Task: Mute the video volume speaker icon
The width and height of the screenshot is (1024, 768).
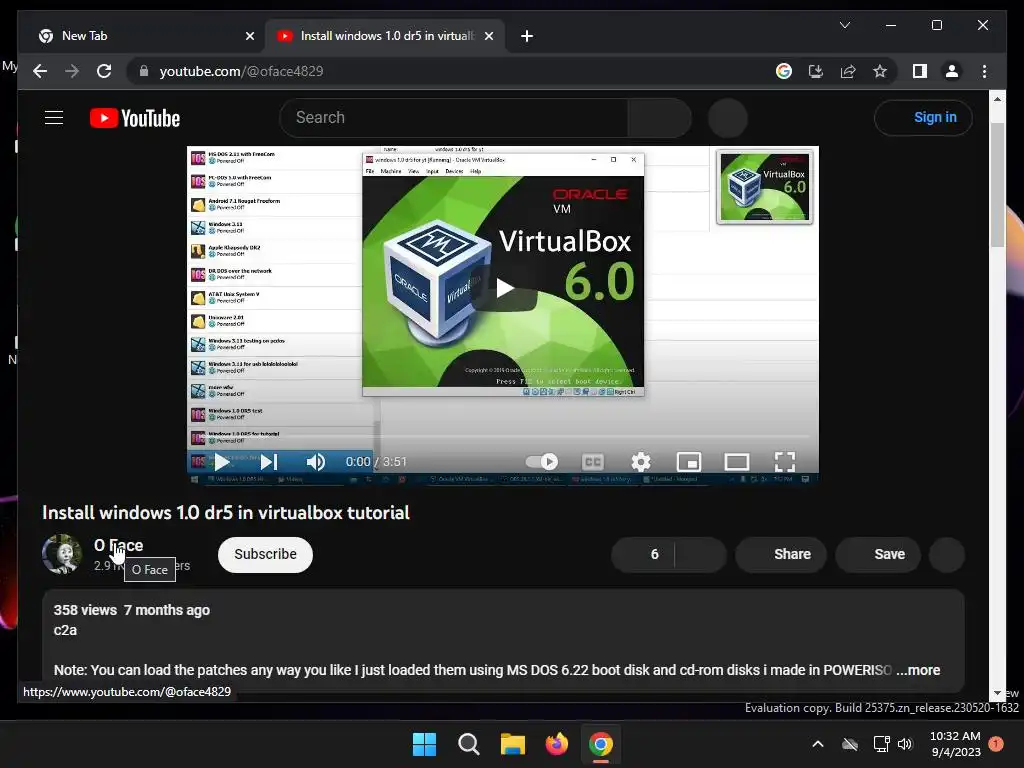Action: pyautogui.click(x=315, y=462)
